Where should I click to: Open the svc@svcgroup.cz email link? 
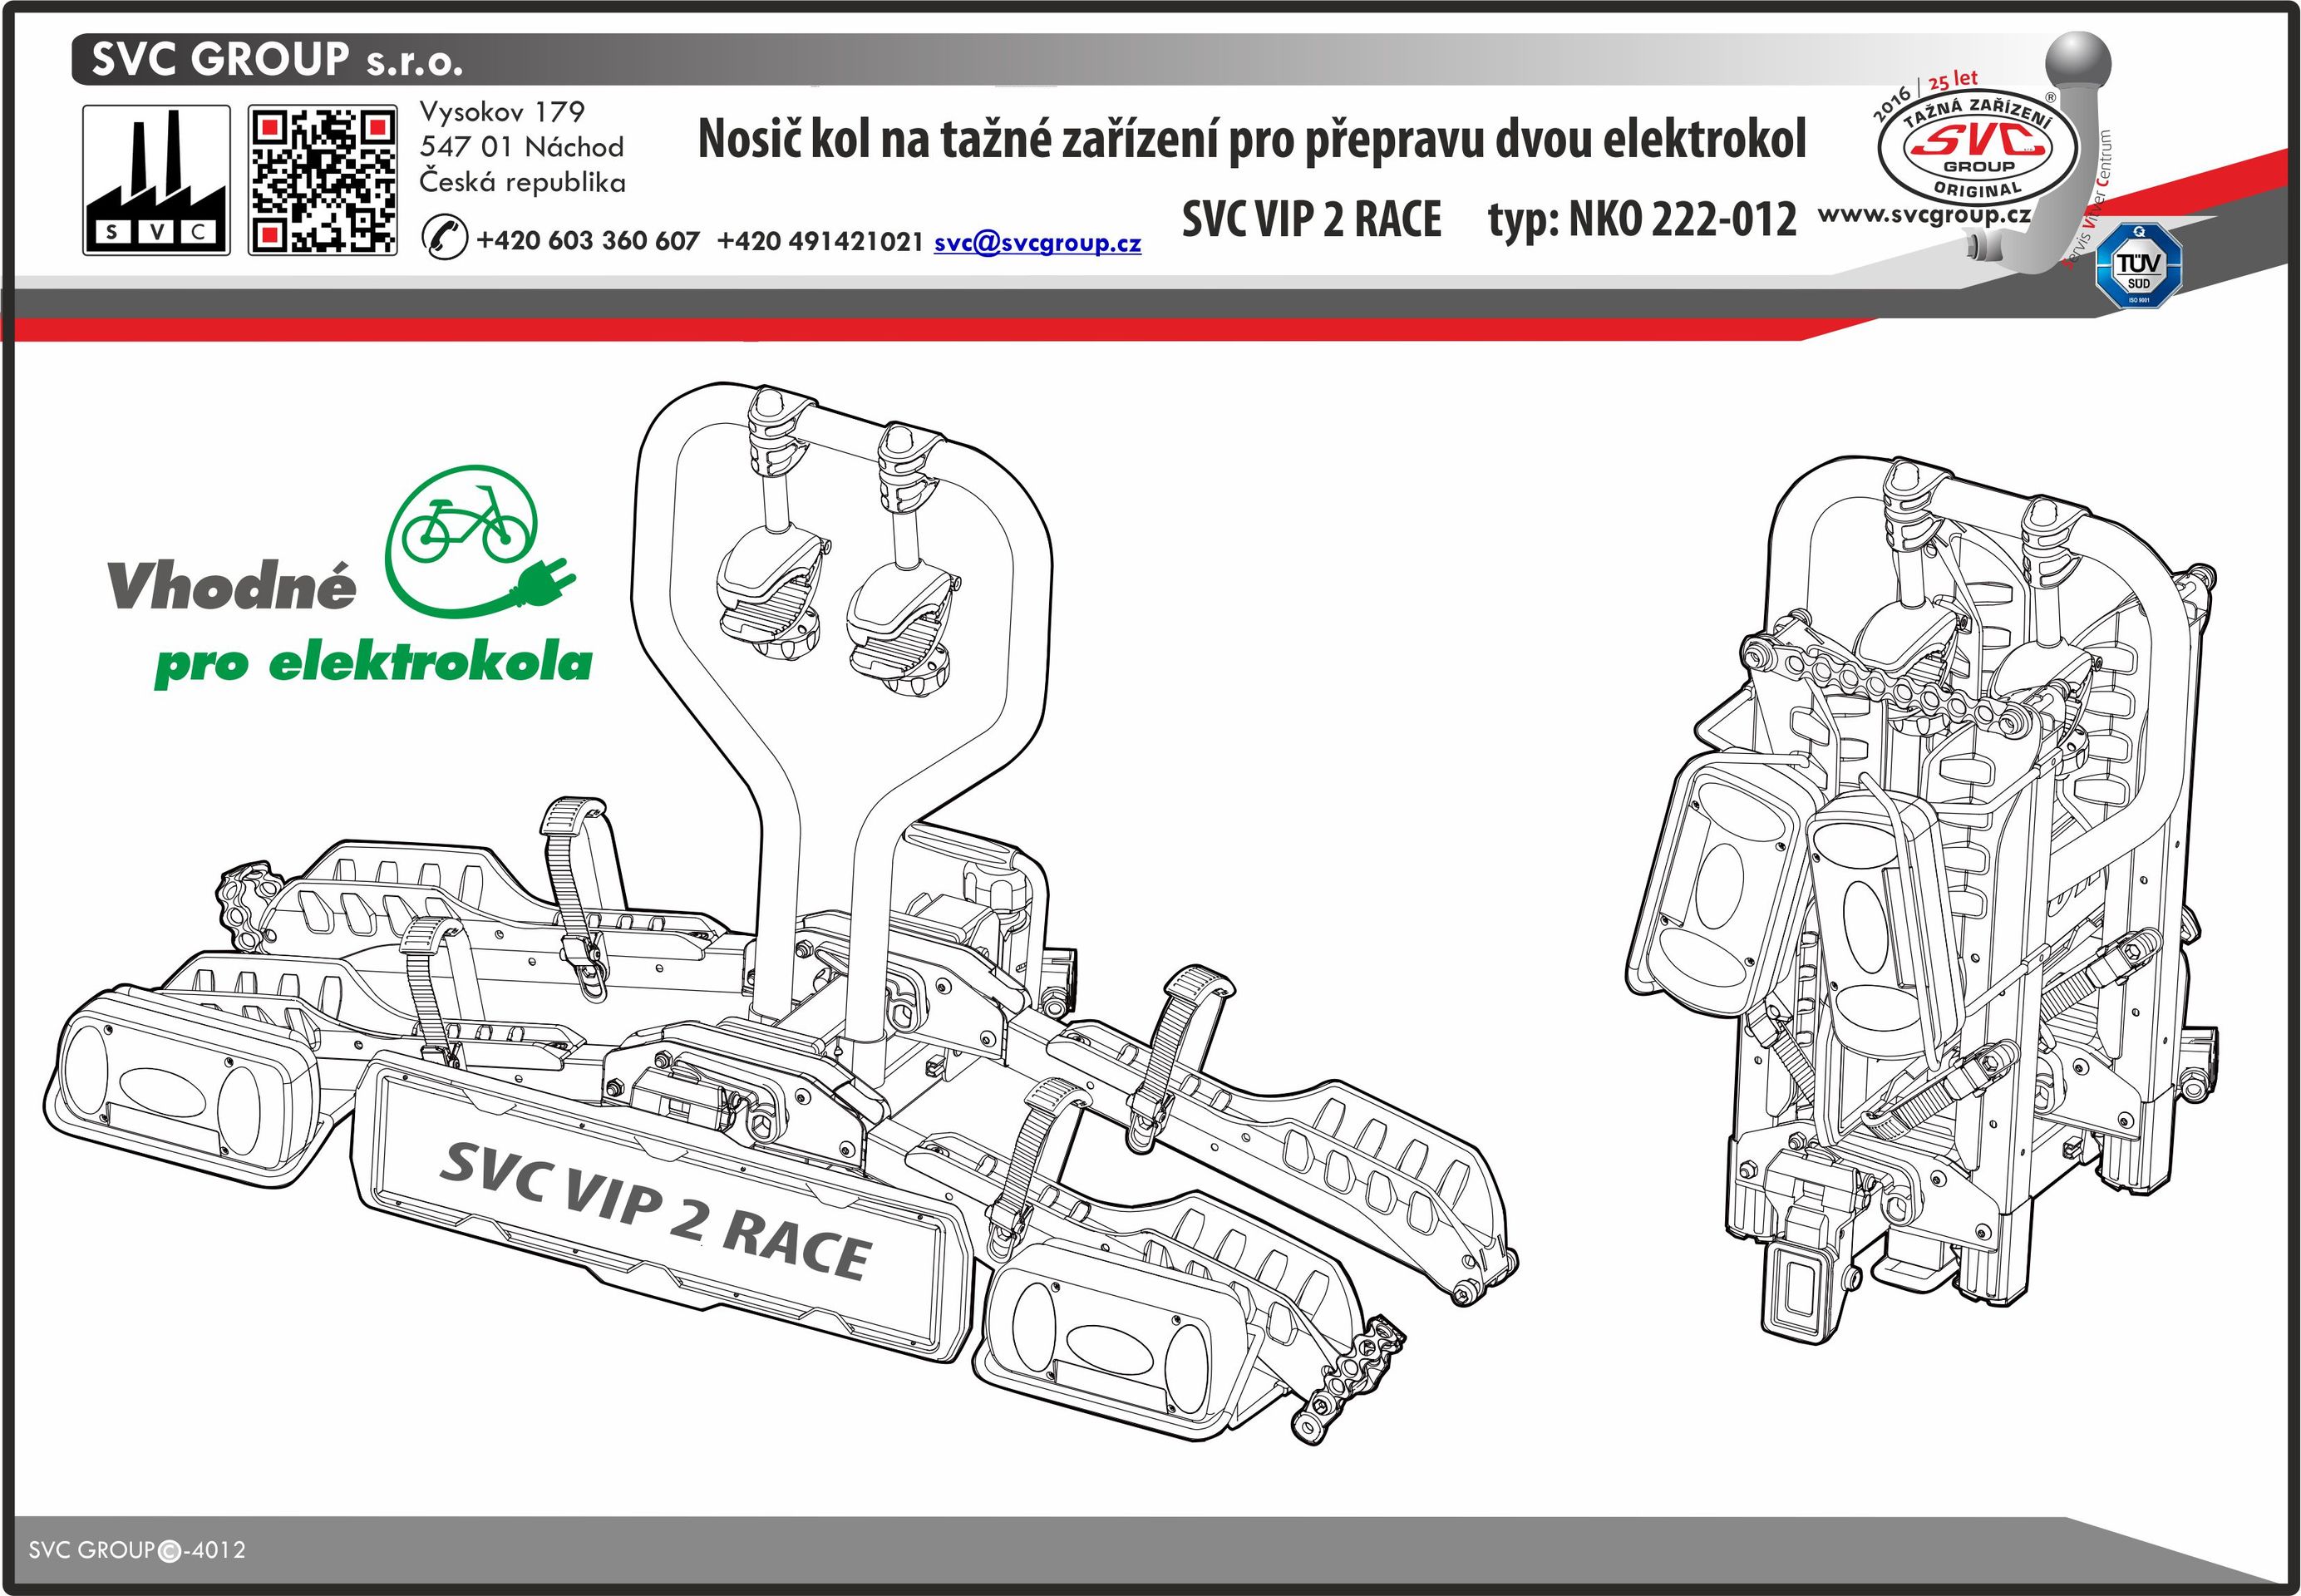[x=1037, y=242]
